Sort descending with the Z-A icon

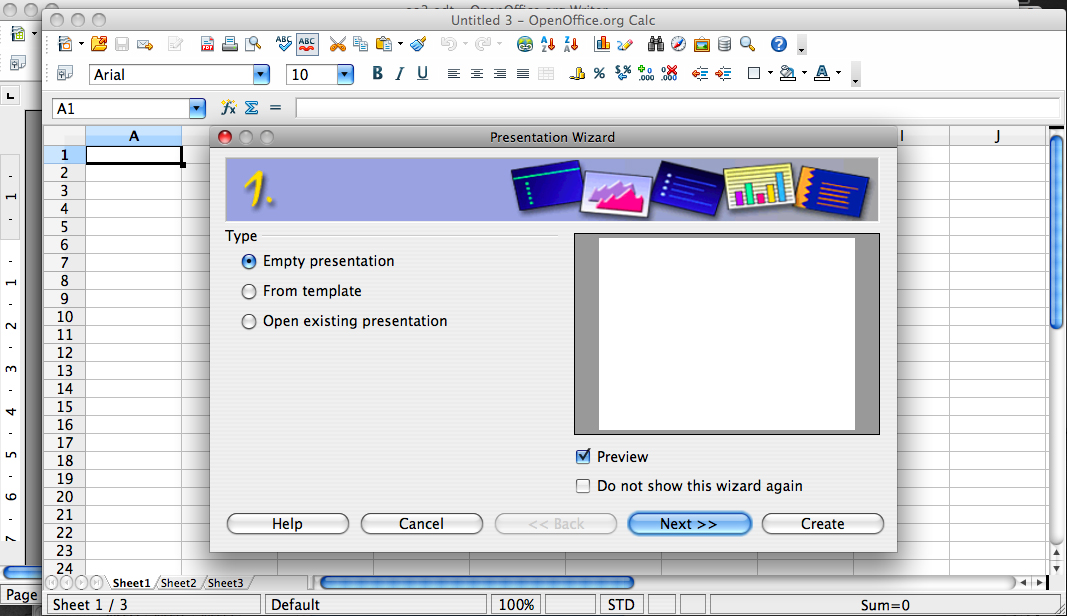click(571, 44)
